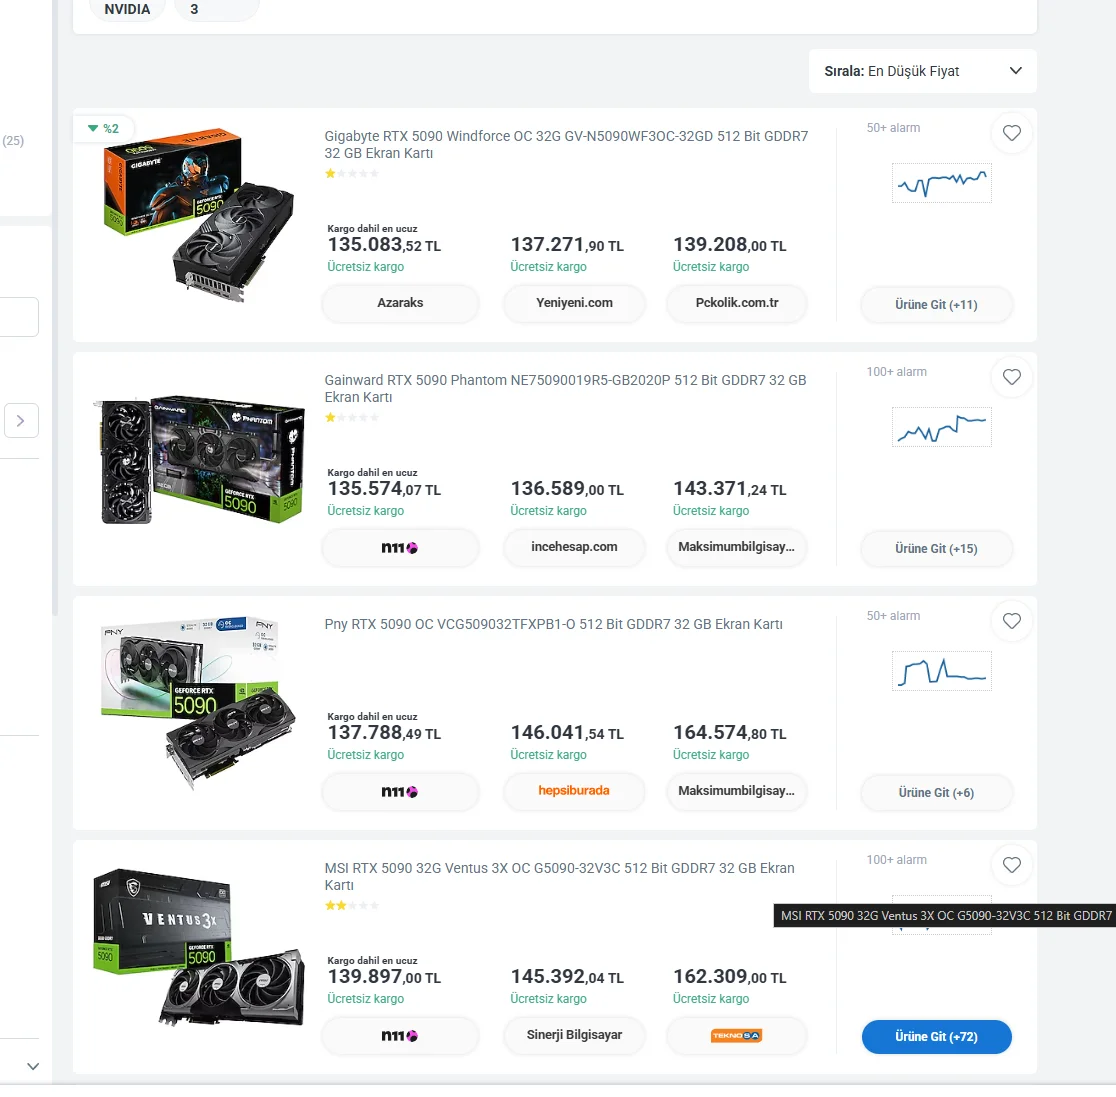The height and width of the screenshot is (1097, 1116).
Task: Open Gigabyte RTX 5090 price history chart
Action: [942, 183]
